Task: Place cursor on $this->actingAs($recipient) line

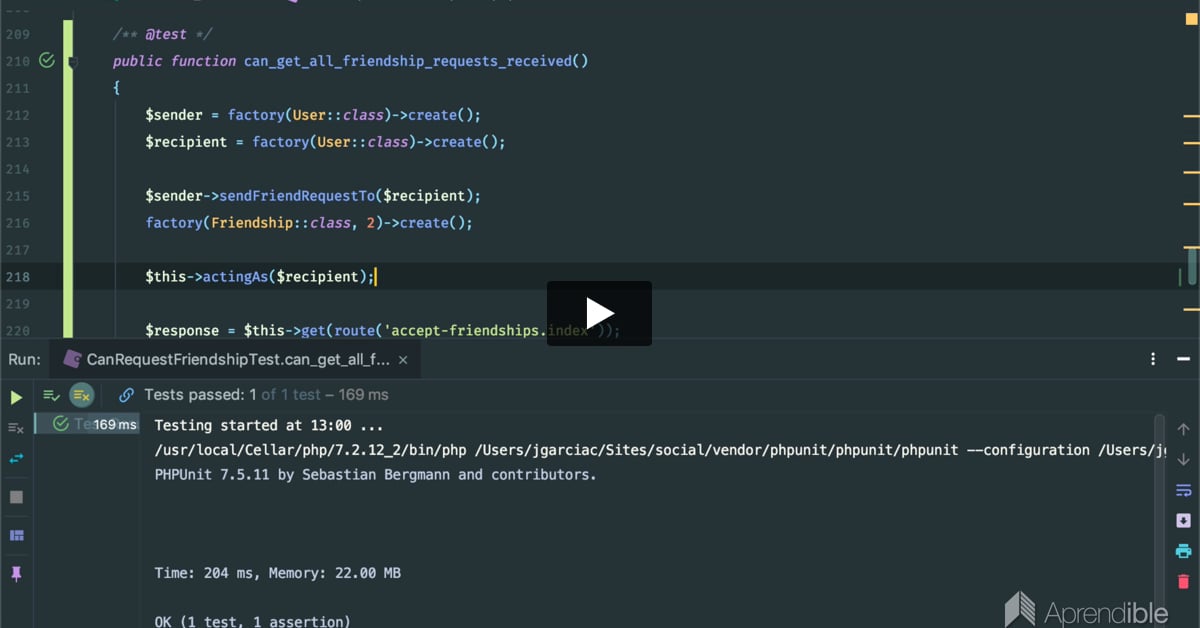Action: (x=260, y=277)
